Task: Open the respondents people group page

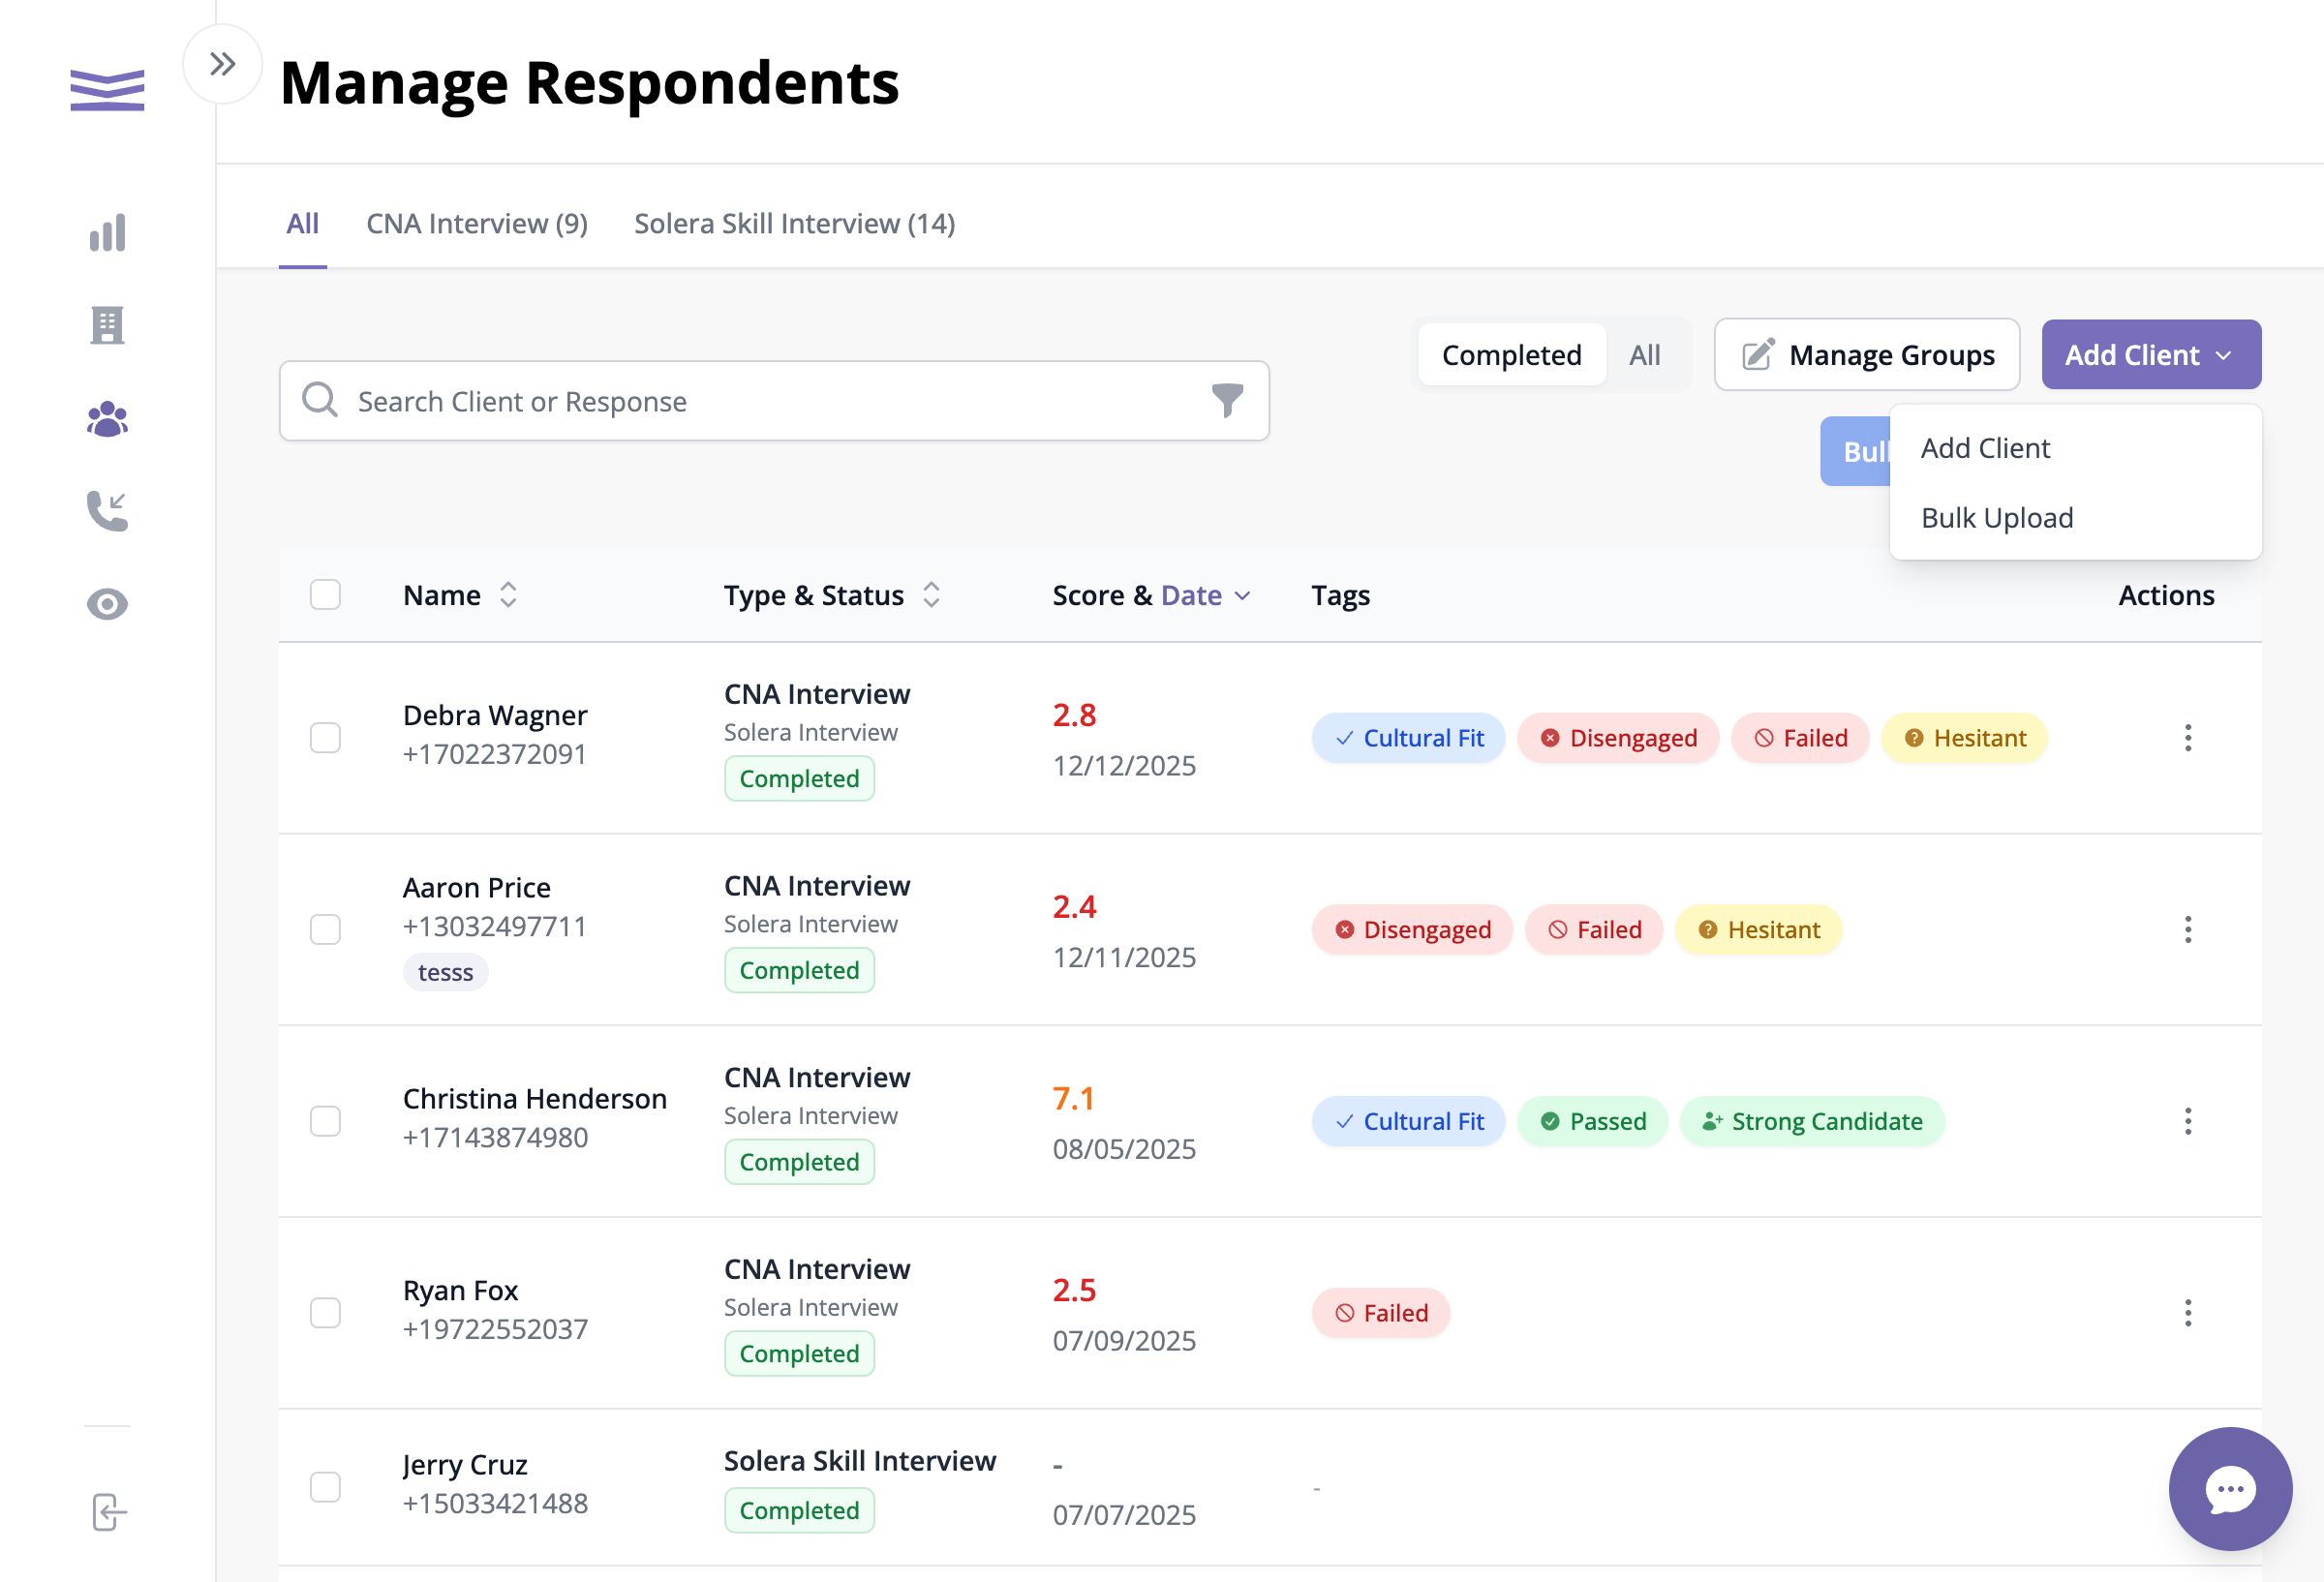Action: click(107, 419)
